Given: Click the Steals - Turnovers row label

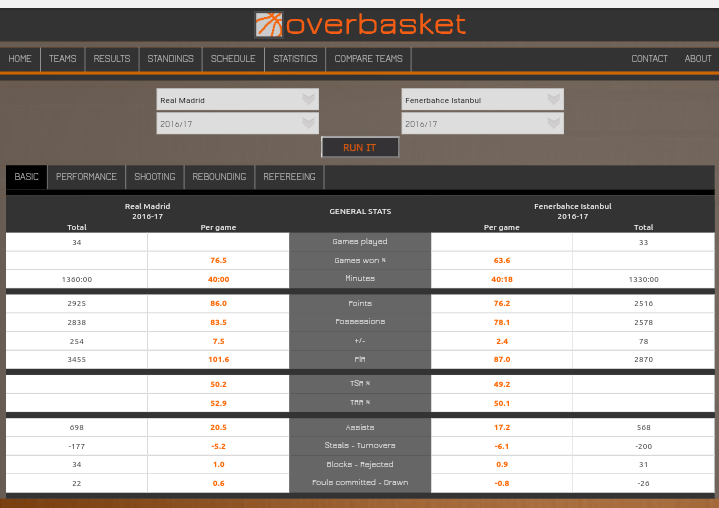Looking at the screenshot, I should [x=360, y=446].
